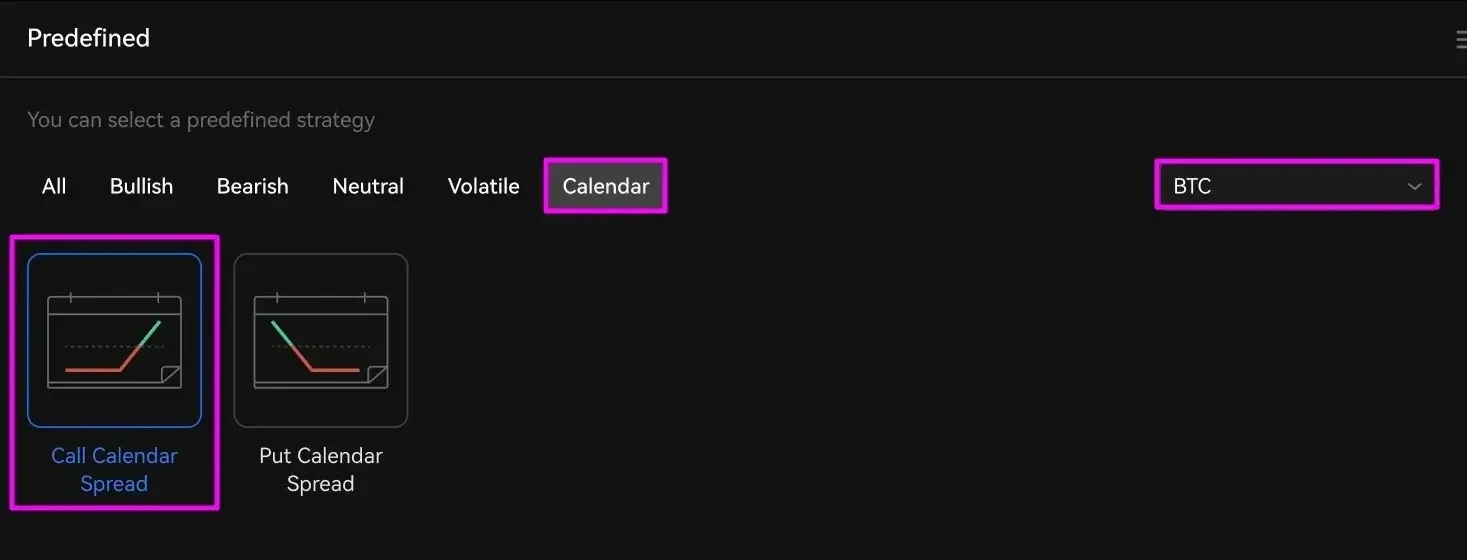Open the BTC asset selector
Screen dimensions: 1467x560
[1297, 186]
